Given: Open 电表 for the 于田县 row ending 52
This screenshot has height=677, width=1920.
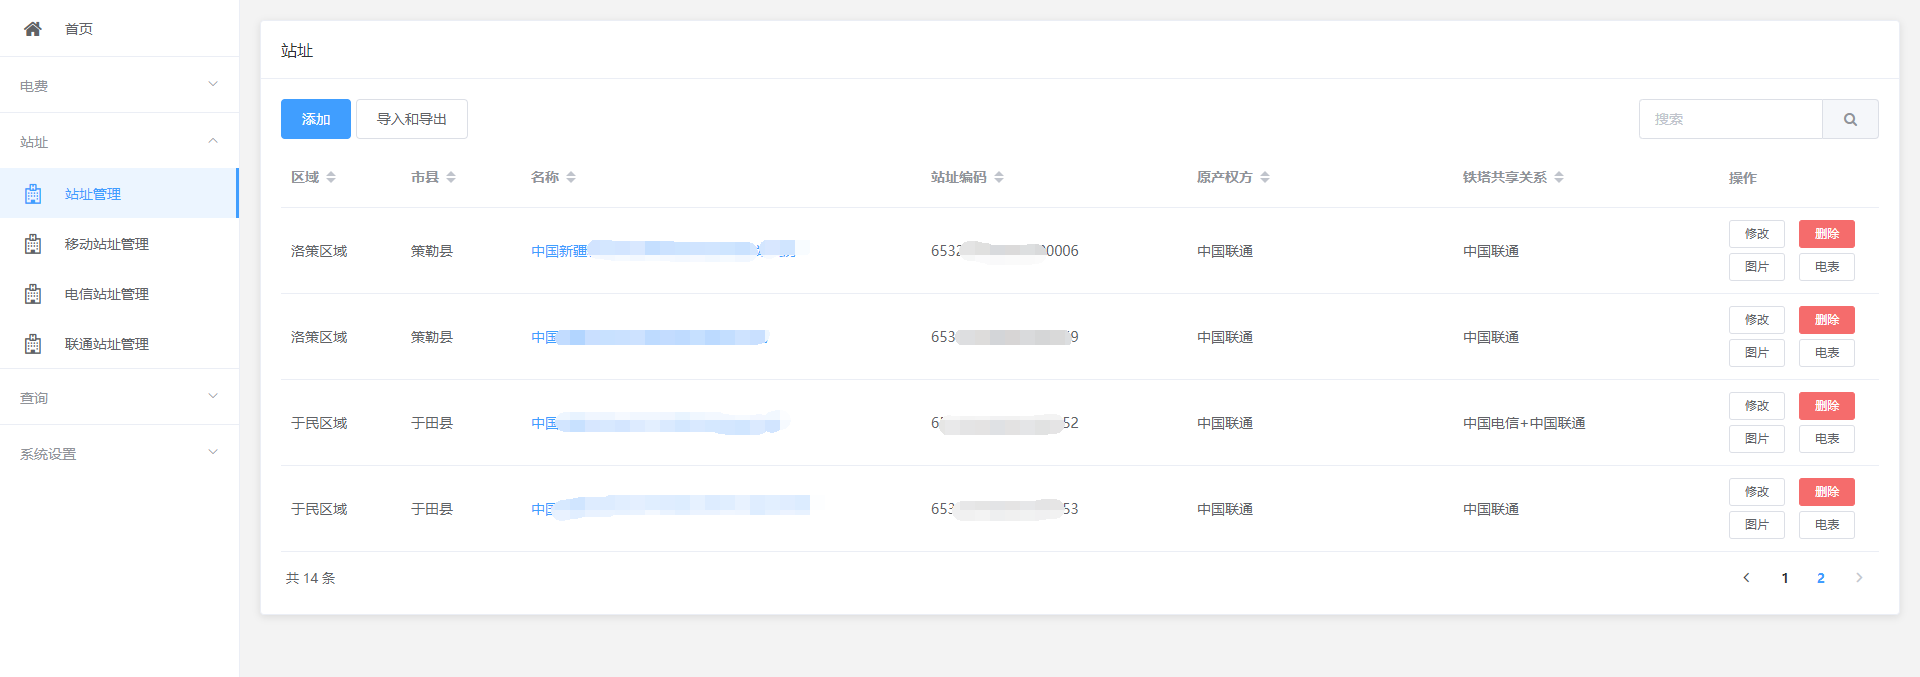Looking at the screenshot, I should (x=1826, y=439).
